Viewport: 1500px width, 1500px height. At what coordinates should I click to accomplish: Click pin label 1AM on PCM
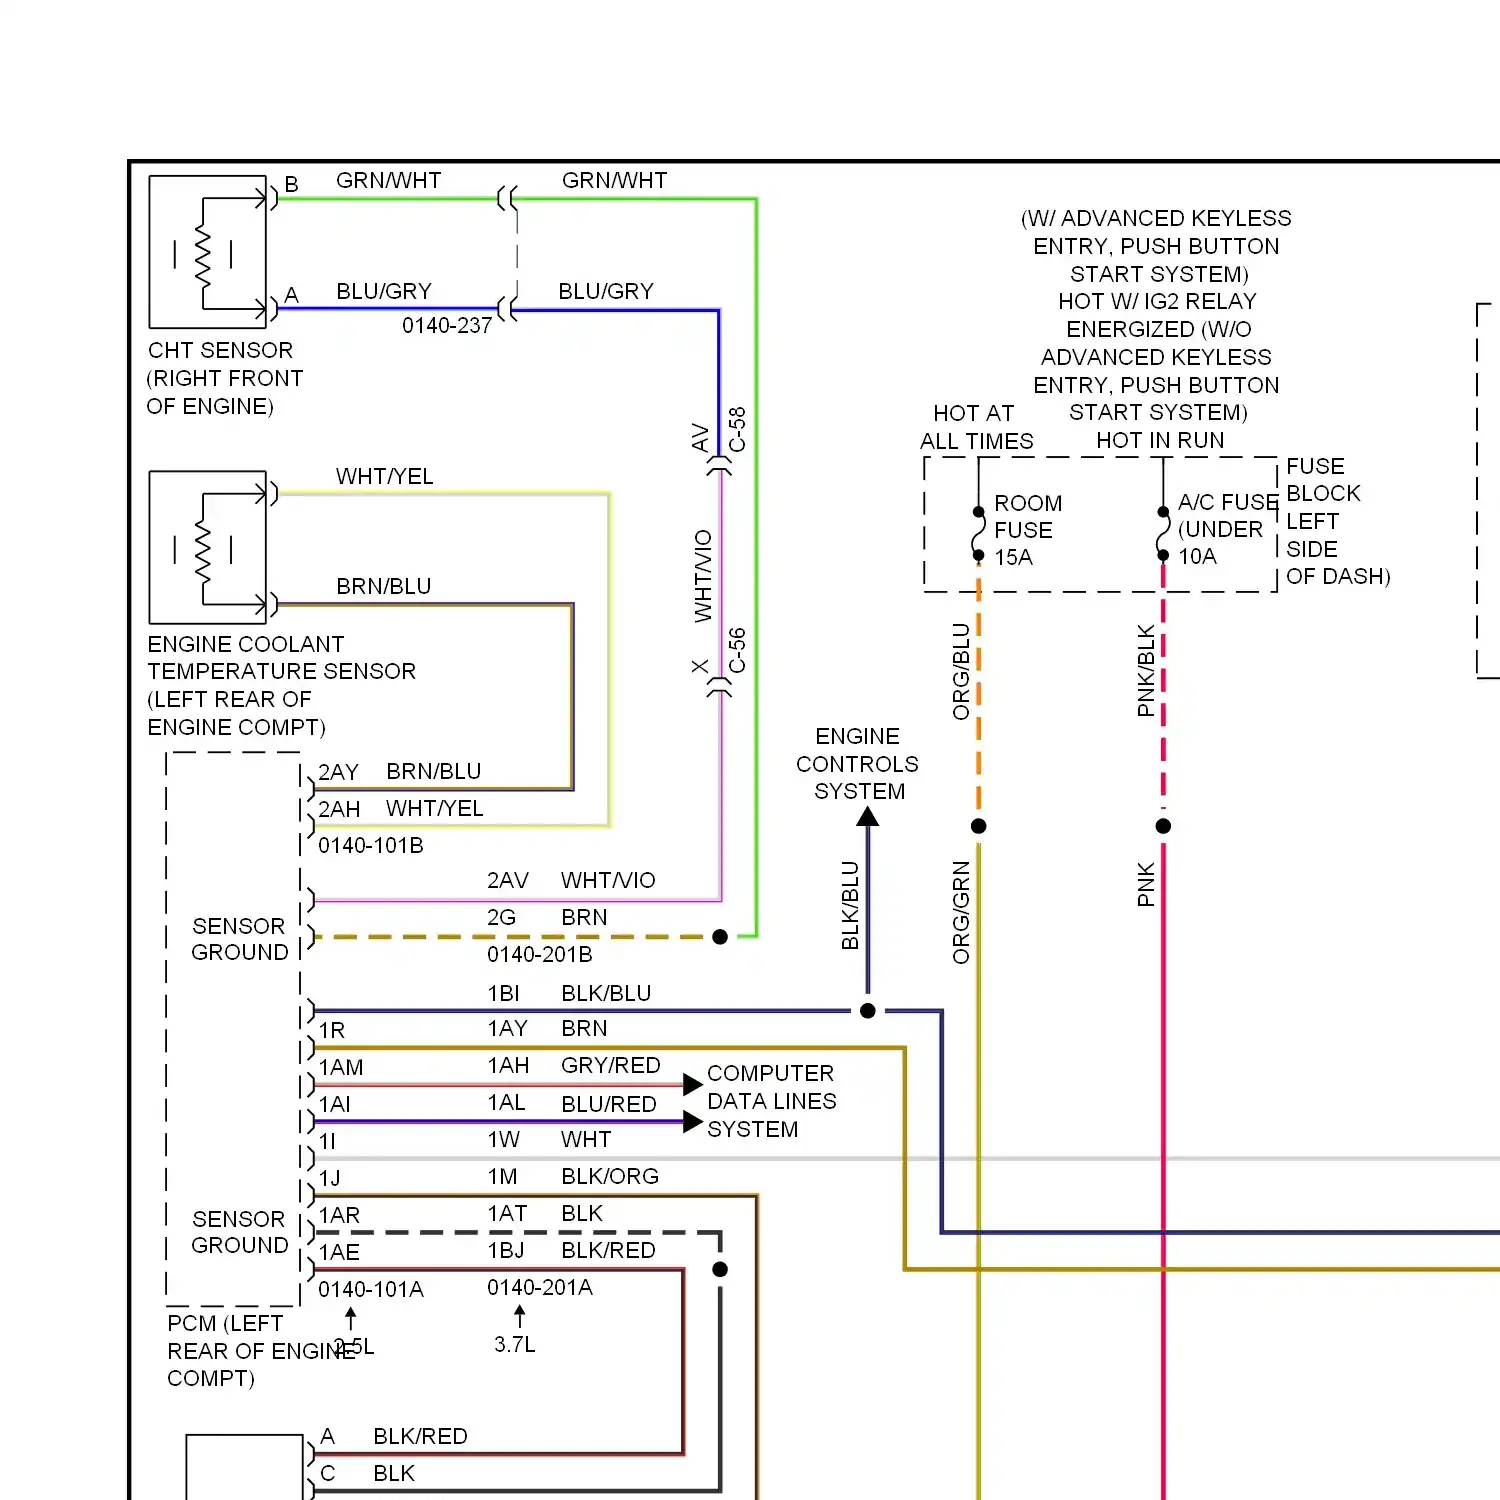click(341, 1067)
